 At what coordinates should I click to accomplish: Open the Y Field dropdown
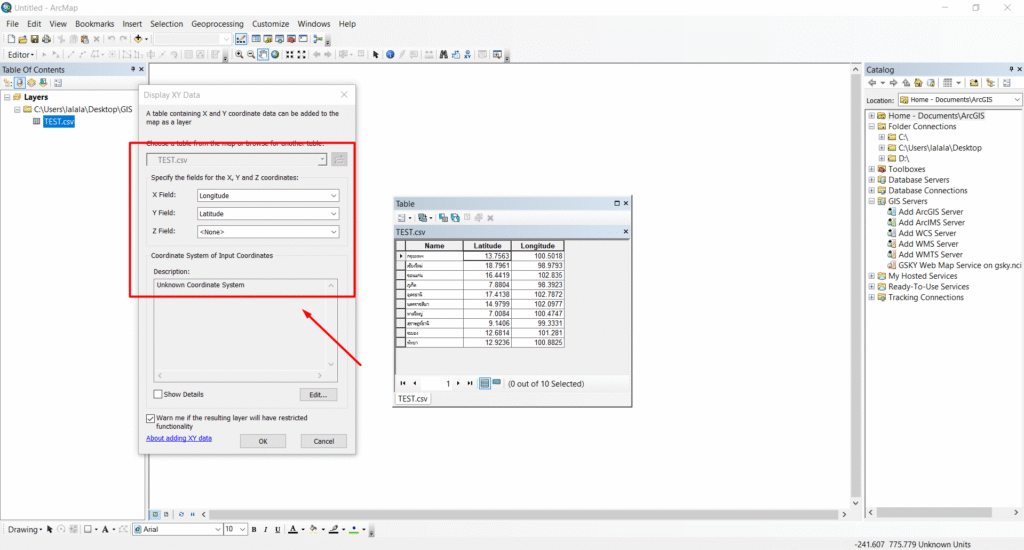tap(333, 214)
